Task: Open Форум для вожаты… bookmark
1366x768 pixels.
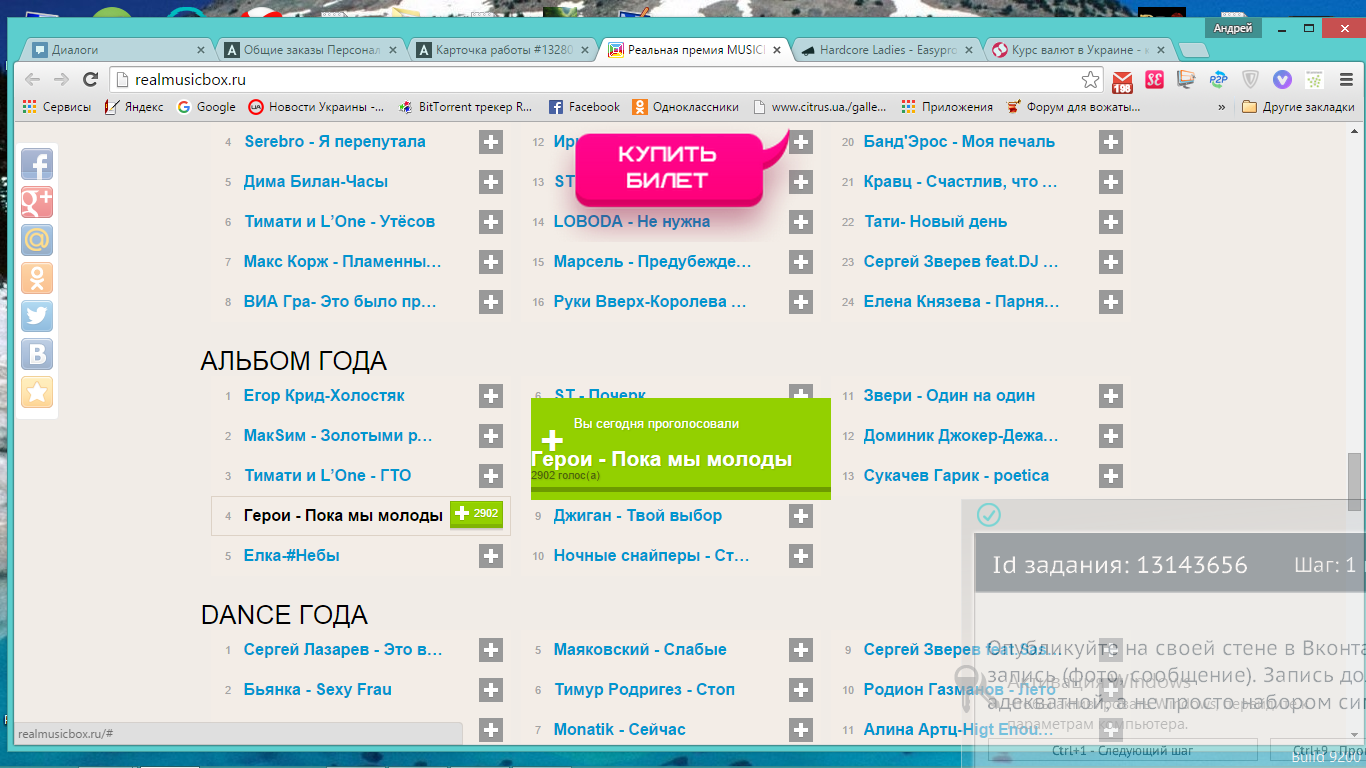Action: point(1072,107)
